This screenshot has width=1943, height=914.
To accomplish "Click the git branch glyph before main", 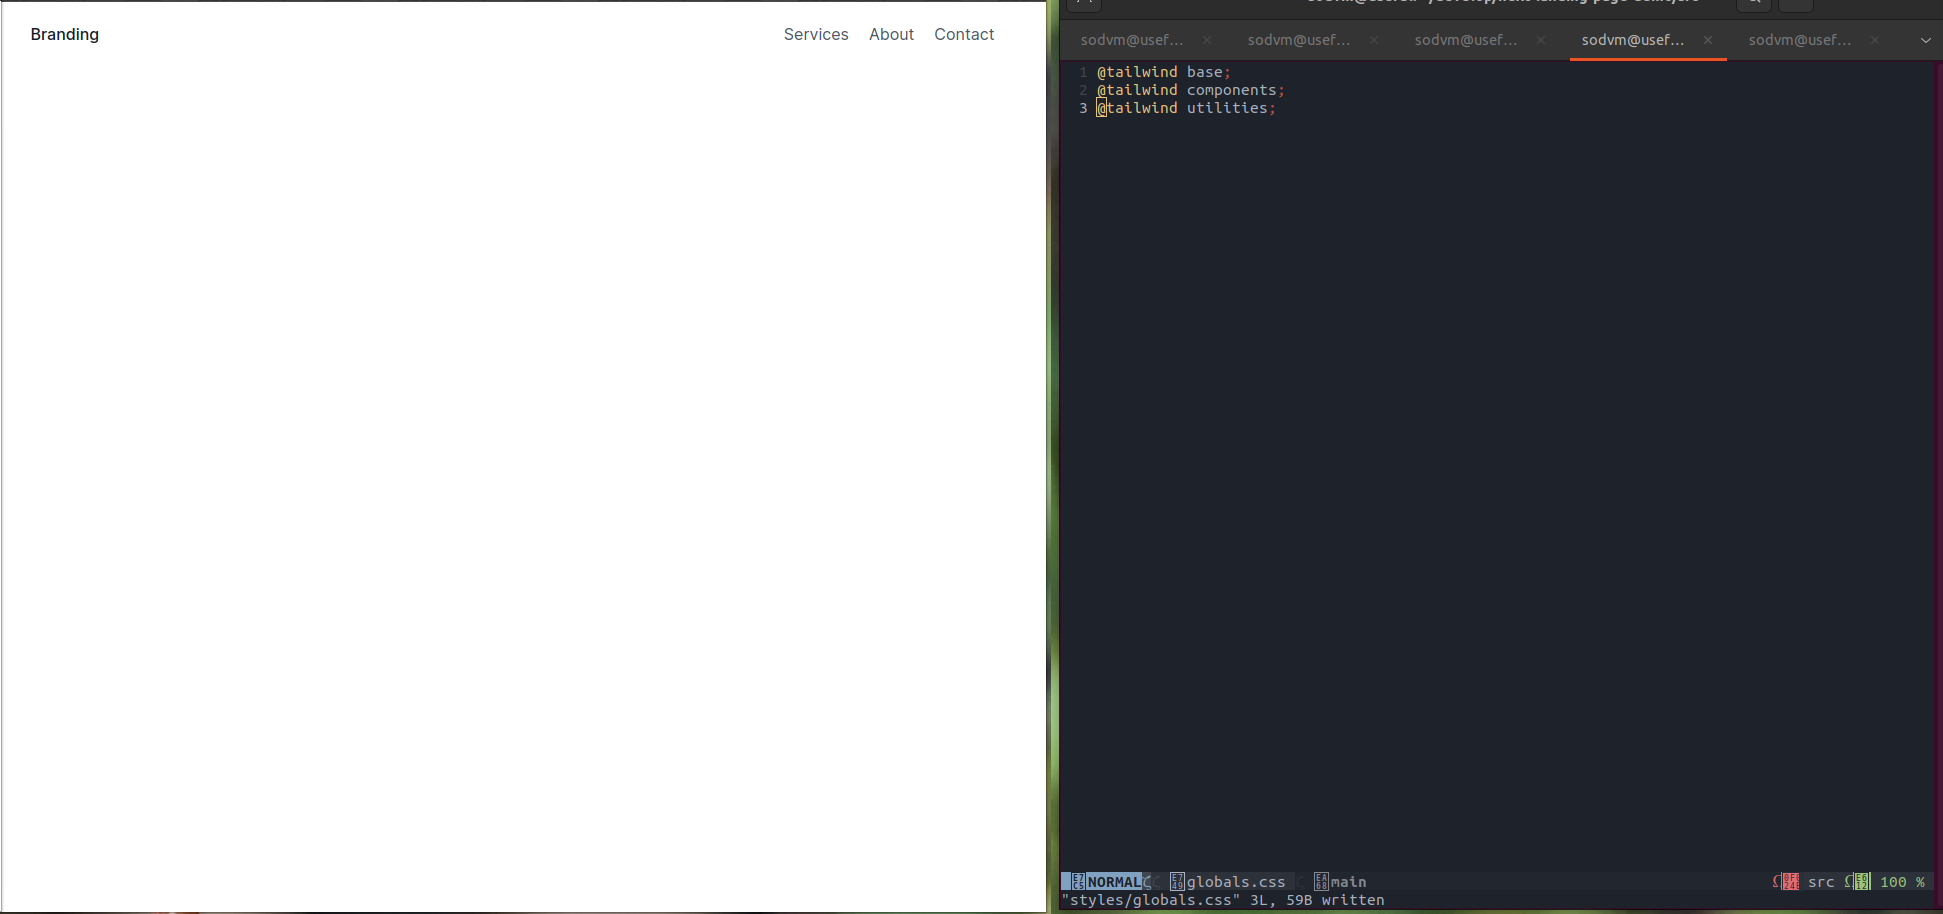I will (1321, 882).
